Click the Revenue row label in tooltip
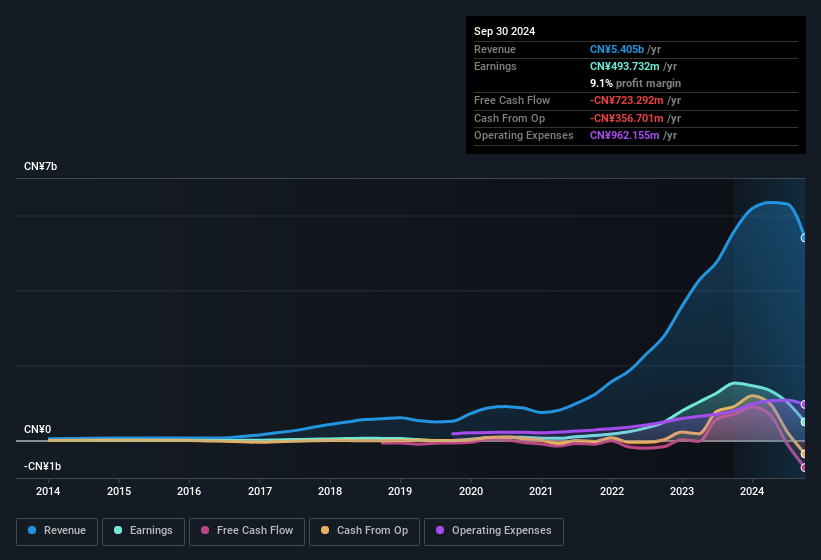Image resolution: width=821 pixels, height=560 pixels. [495, 49]
